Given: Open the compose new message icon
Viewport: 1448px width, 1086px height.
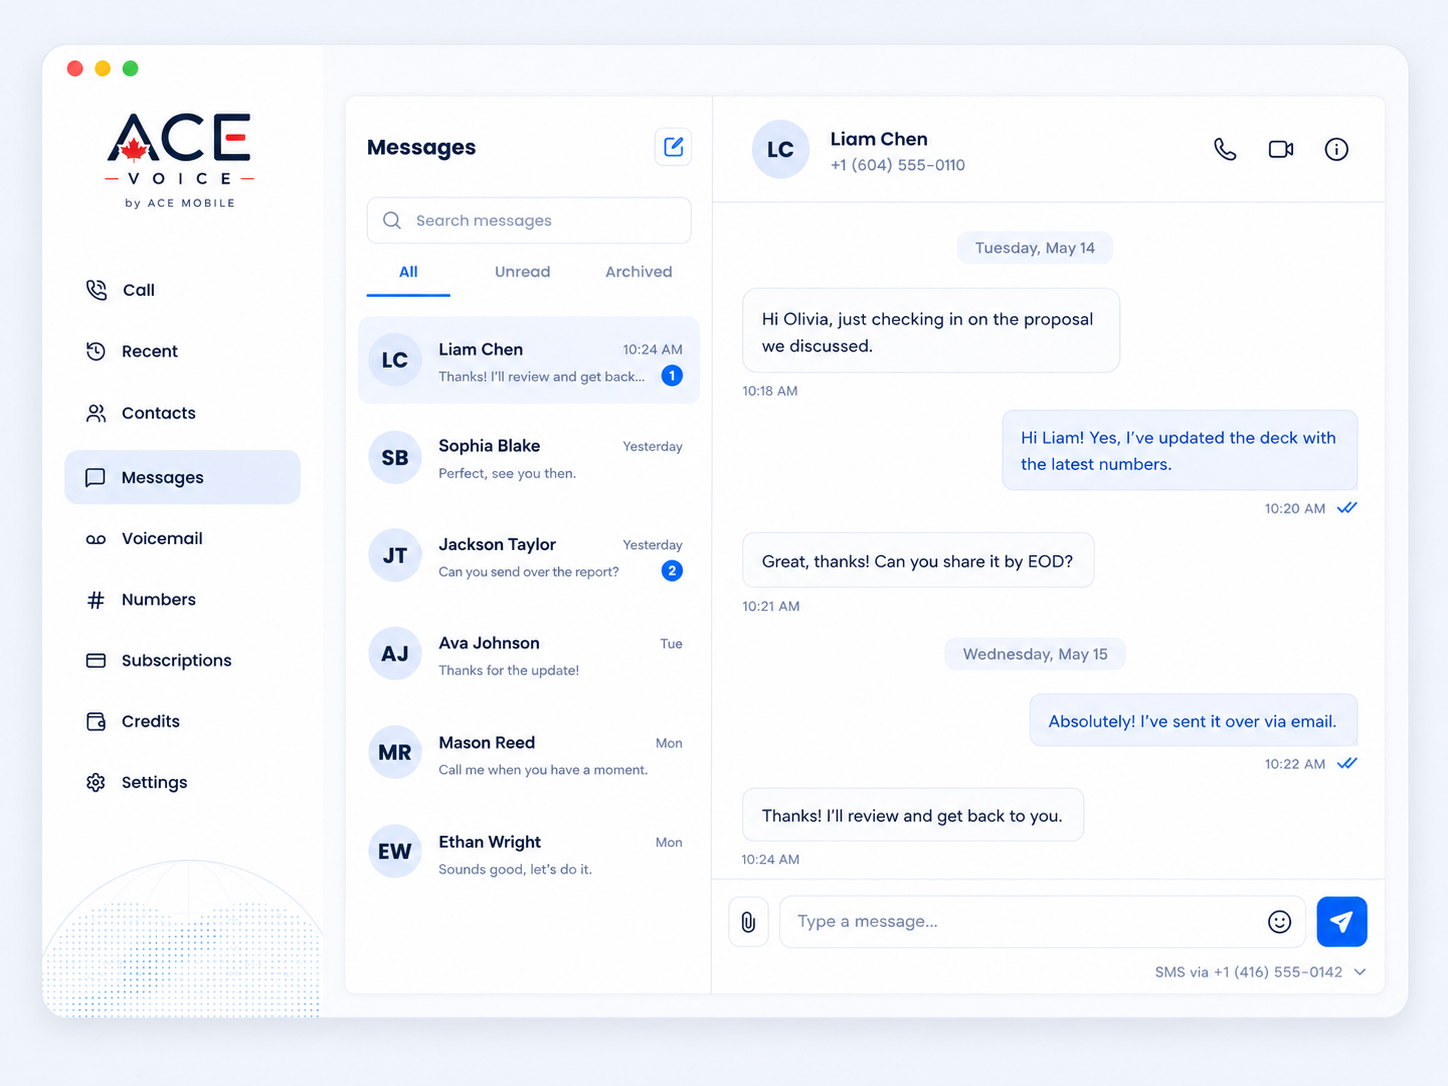Looking at the screenshot, I should click(x=673, y=147).
